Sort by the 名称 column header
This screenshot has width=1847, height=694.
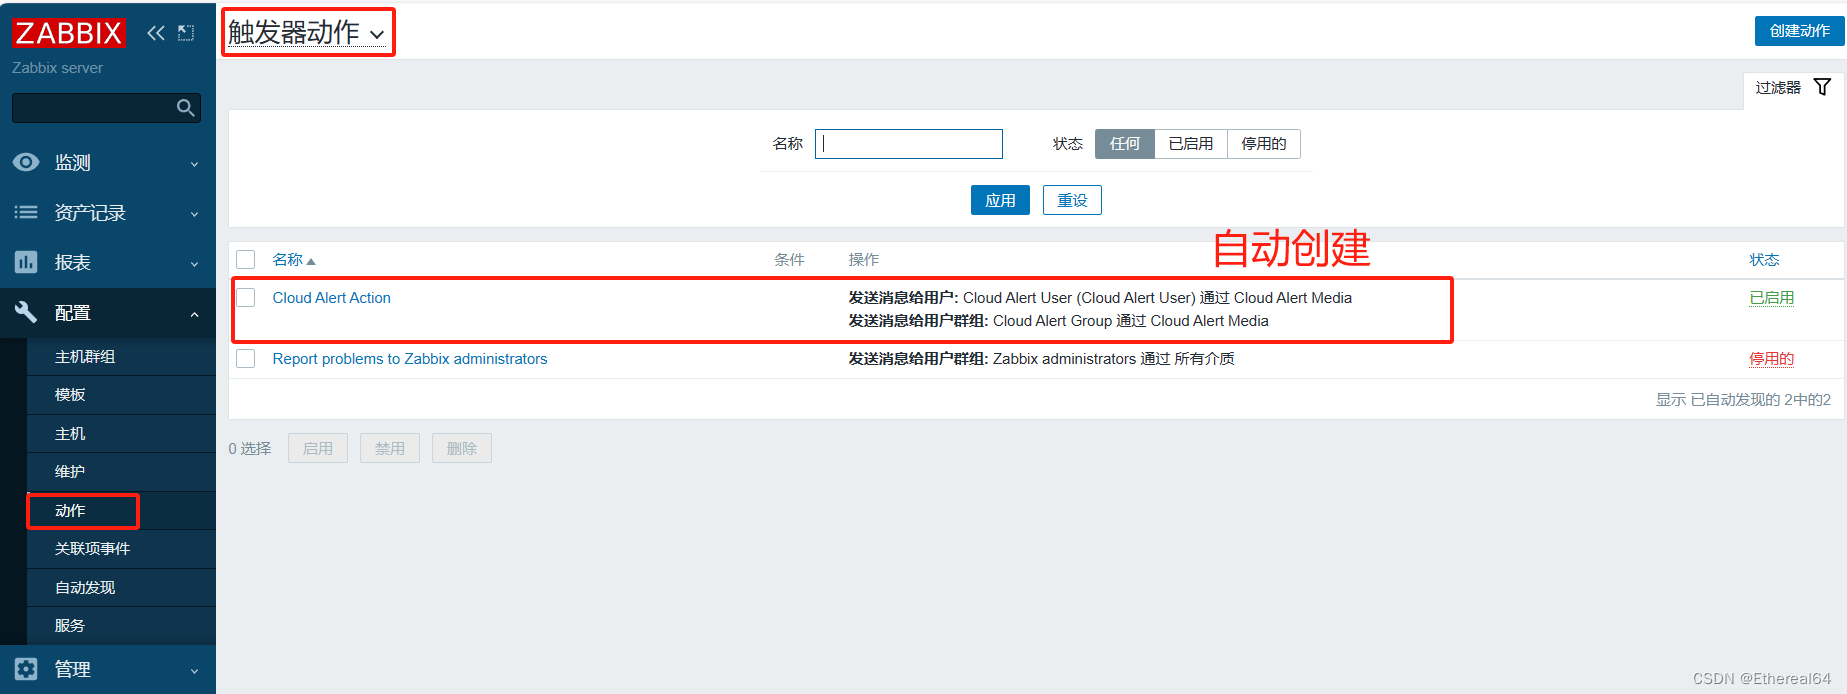[288, 260]
